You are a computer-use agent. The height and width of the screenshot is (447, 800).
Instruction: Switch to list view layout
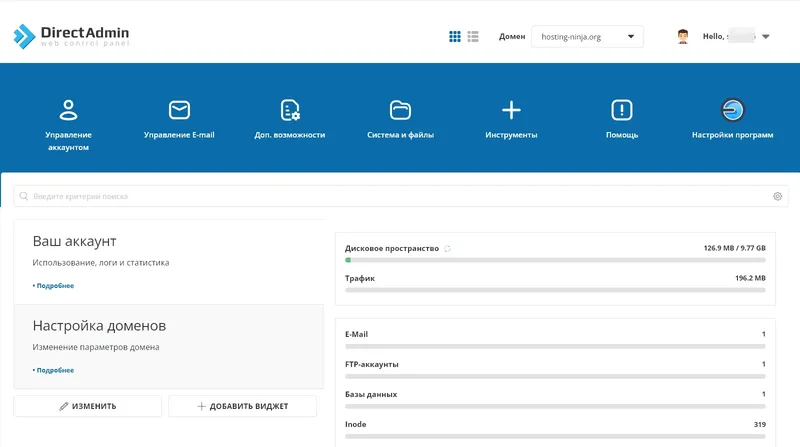(x=473, y=36)
